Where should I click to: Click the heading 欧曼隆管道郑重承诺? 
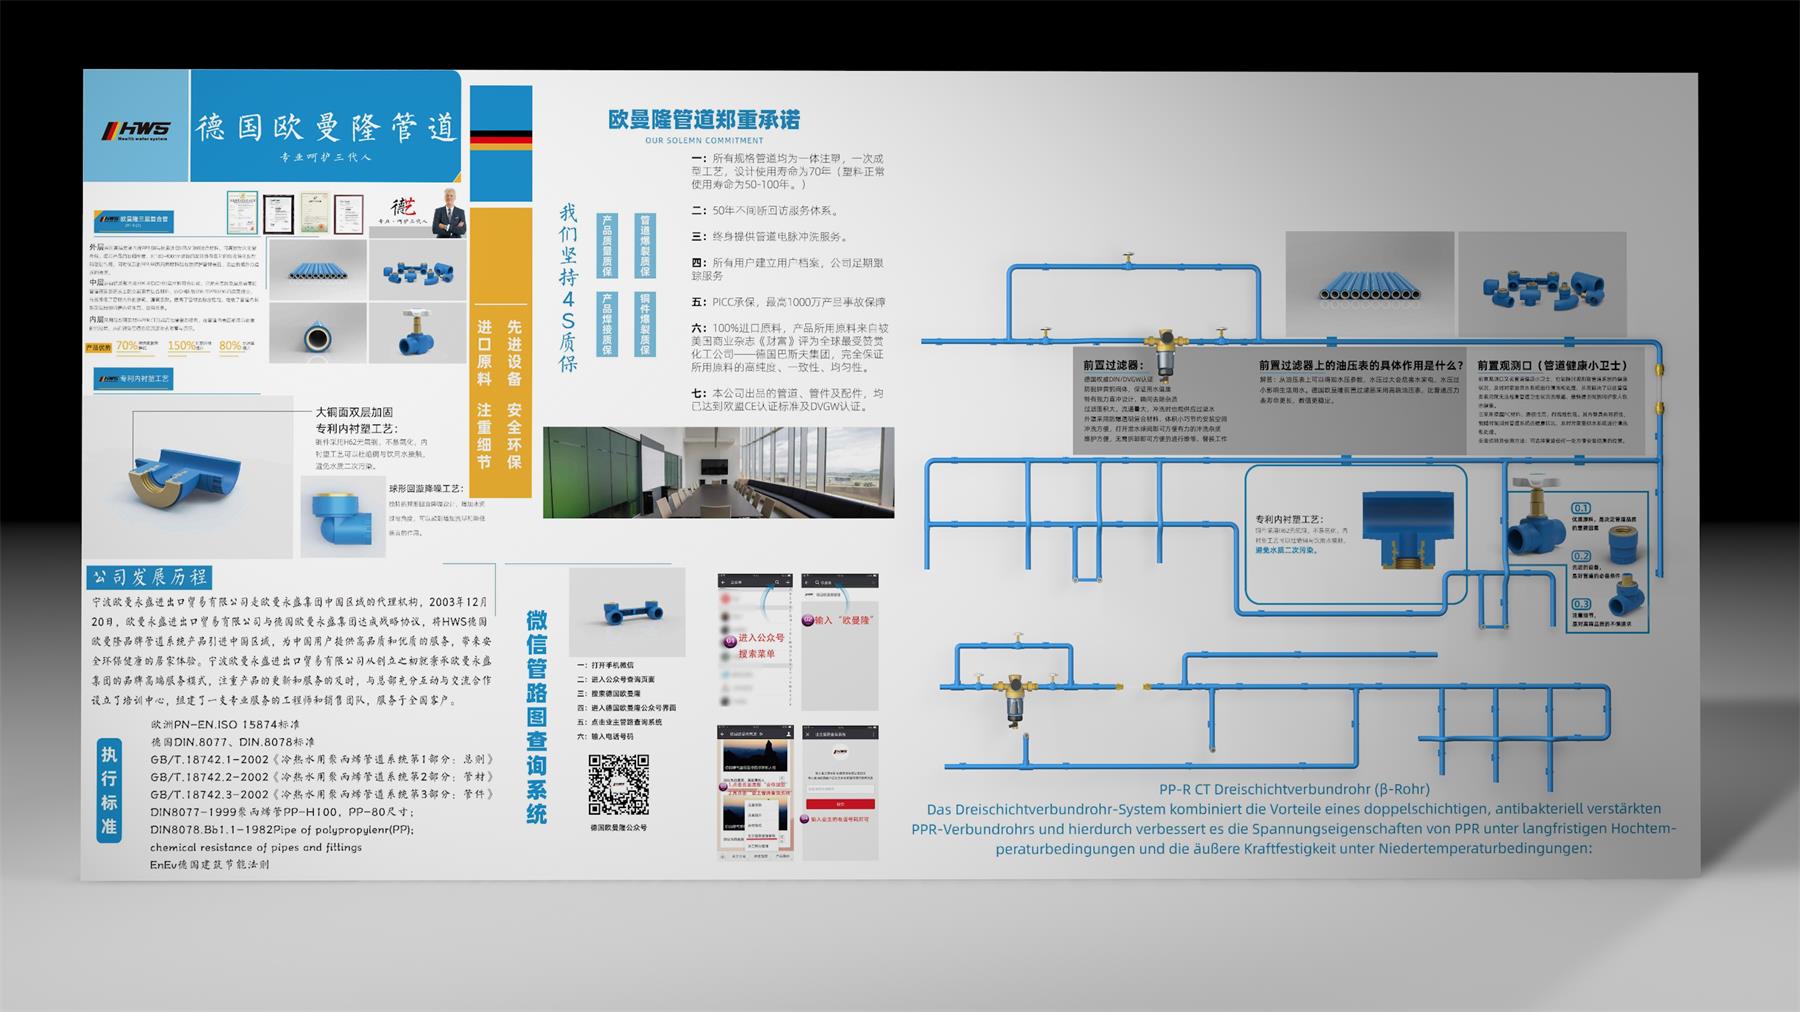(x=704, y=120)
